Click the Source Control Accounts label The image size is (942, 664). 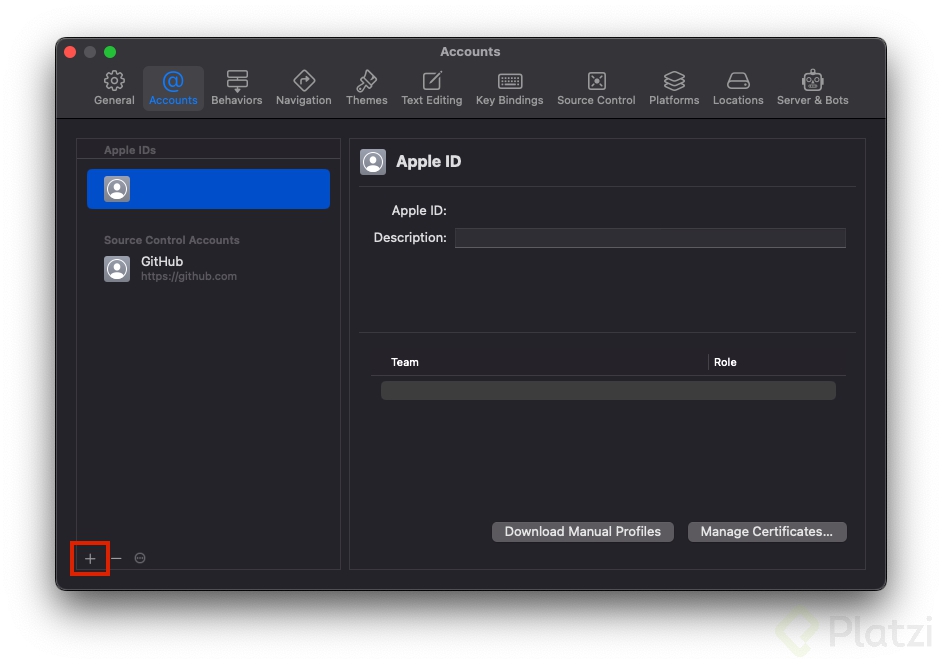tap(172, 240)
